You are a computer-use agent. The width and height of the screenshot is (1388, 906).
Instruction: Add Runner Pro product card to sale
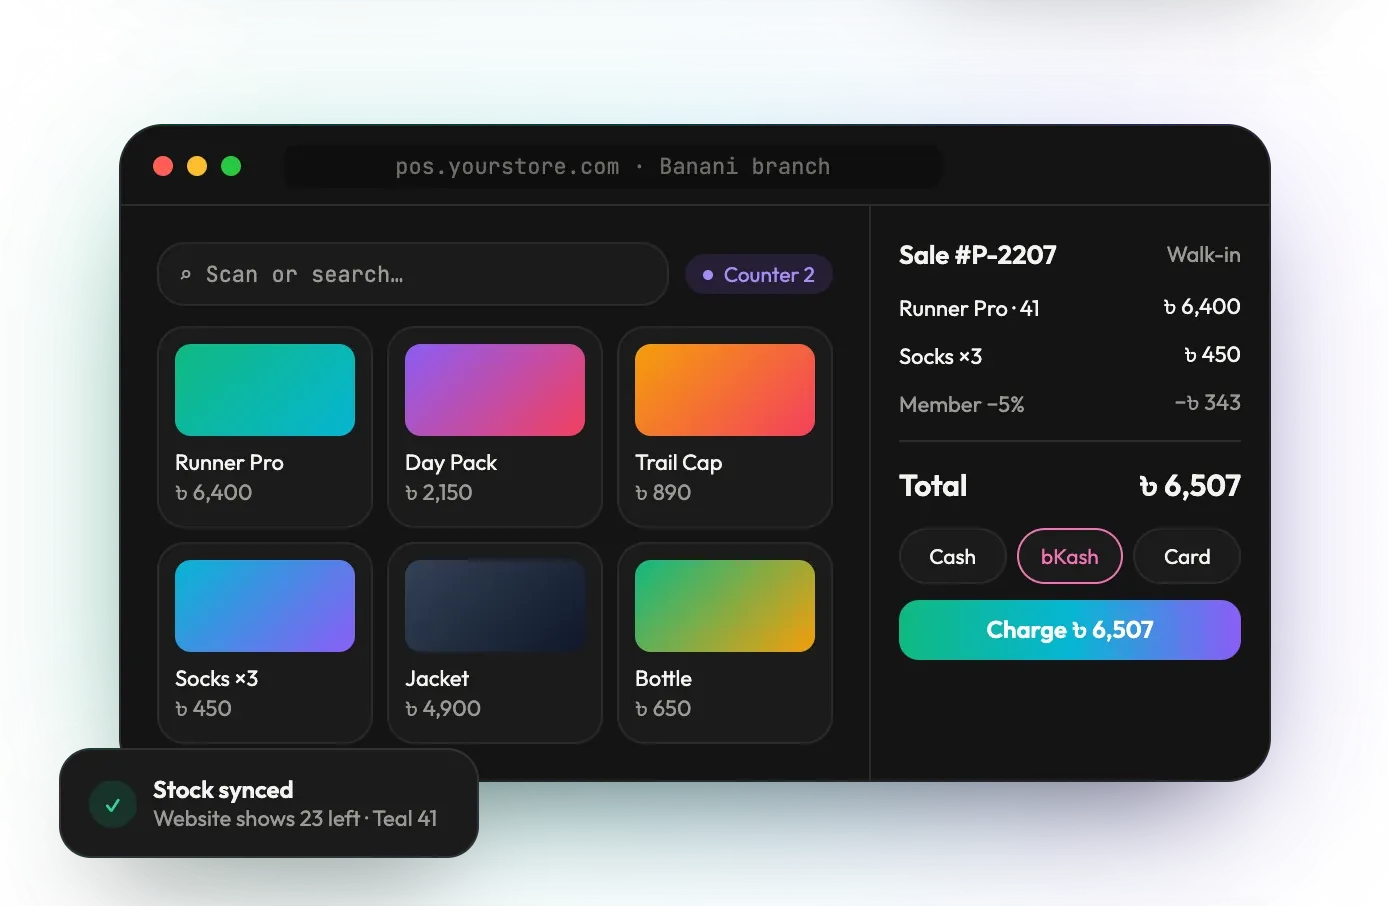click(x=265, y=427)
